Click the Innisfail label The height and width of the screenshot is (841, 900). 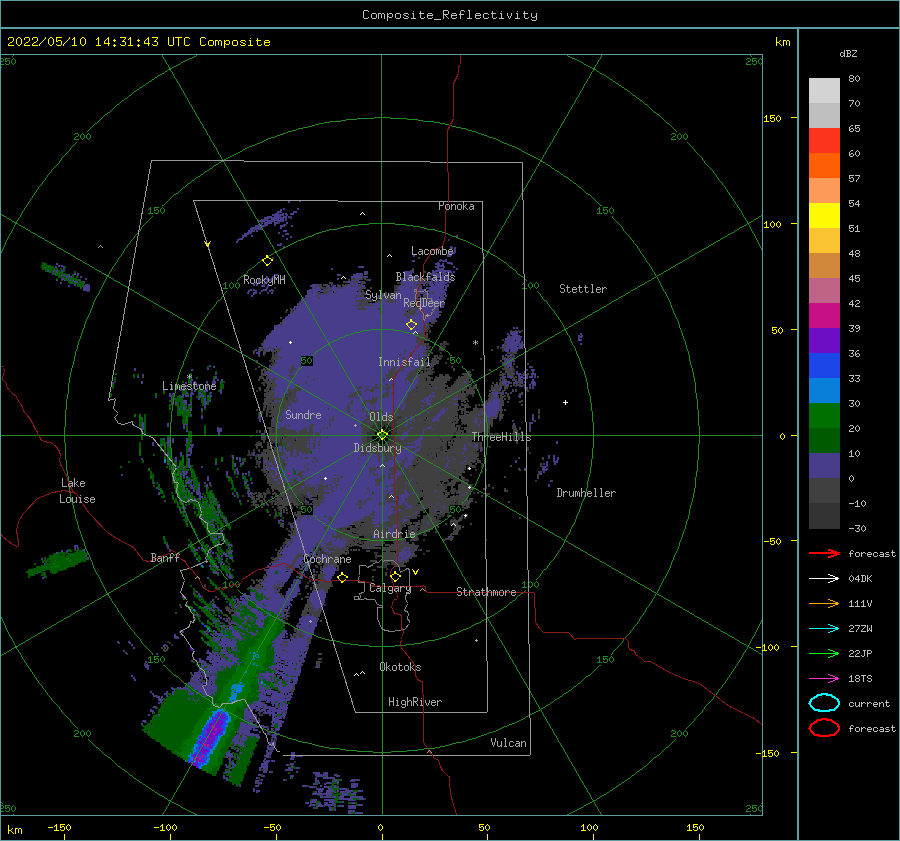pyautogui.click(x=404, y=362)
